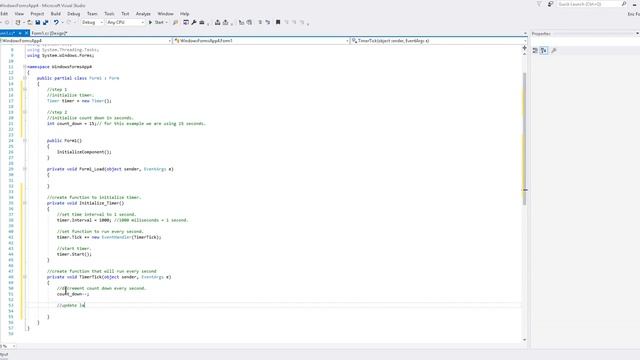Click the editor split handle above scrollbar
The image size is (640, 360).
click(x=524, y=48)
